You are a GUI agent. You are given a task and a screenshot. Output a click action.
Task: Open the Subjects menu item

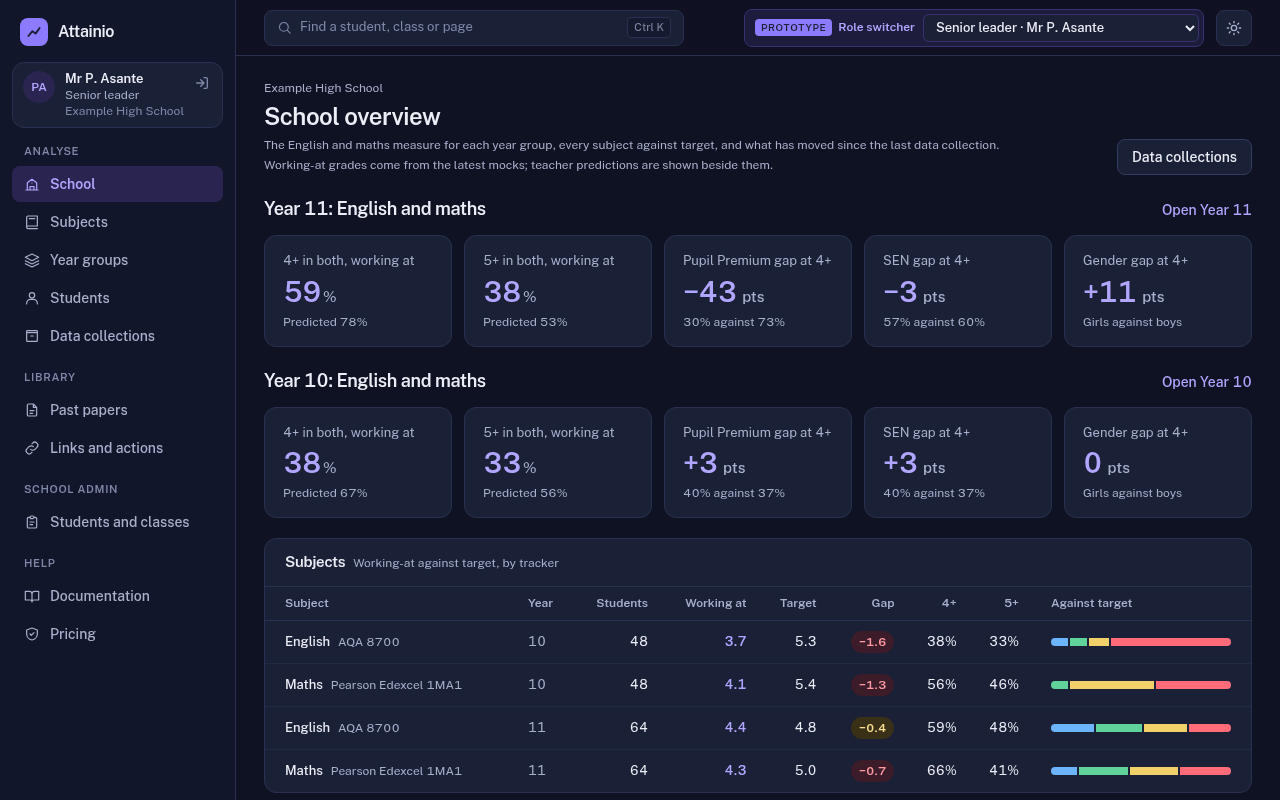[x=117, y=222]
